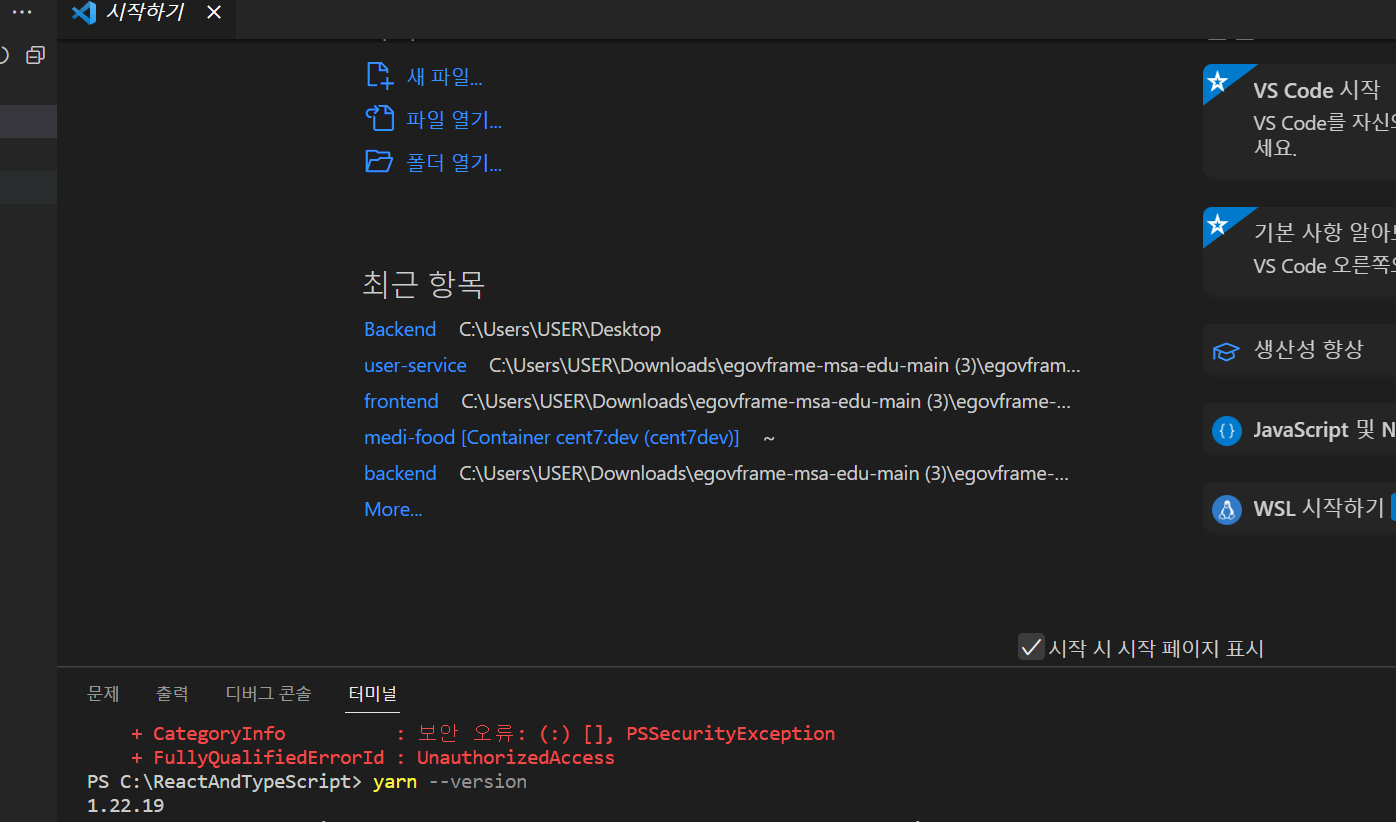Collapse all folders in the side bar
Screen dimensions: 1396x822
pyautogui.click(x=36, y=56)
